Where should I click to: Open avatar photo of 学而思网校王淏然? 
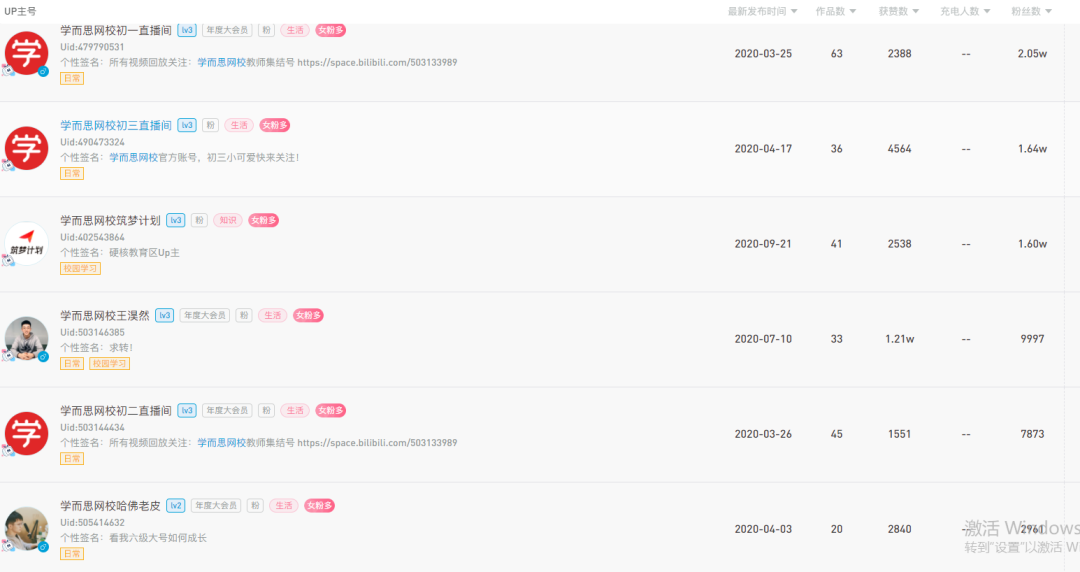point(26,338)
